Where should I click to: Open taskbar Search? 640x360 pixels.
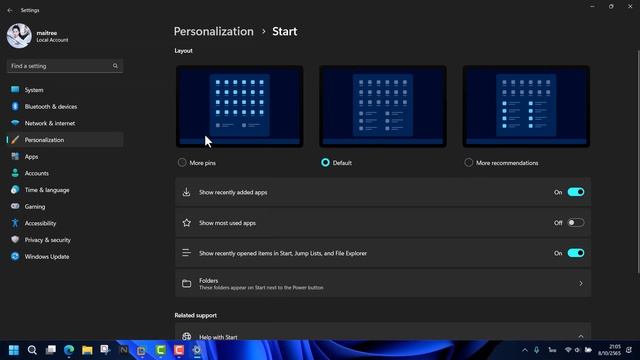[x=32, y=350]
